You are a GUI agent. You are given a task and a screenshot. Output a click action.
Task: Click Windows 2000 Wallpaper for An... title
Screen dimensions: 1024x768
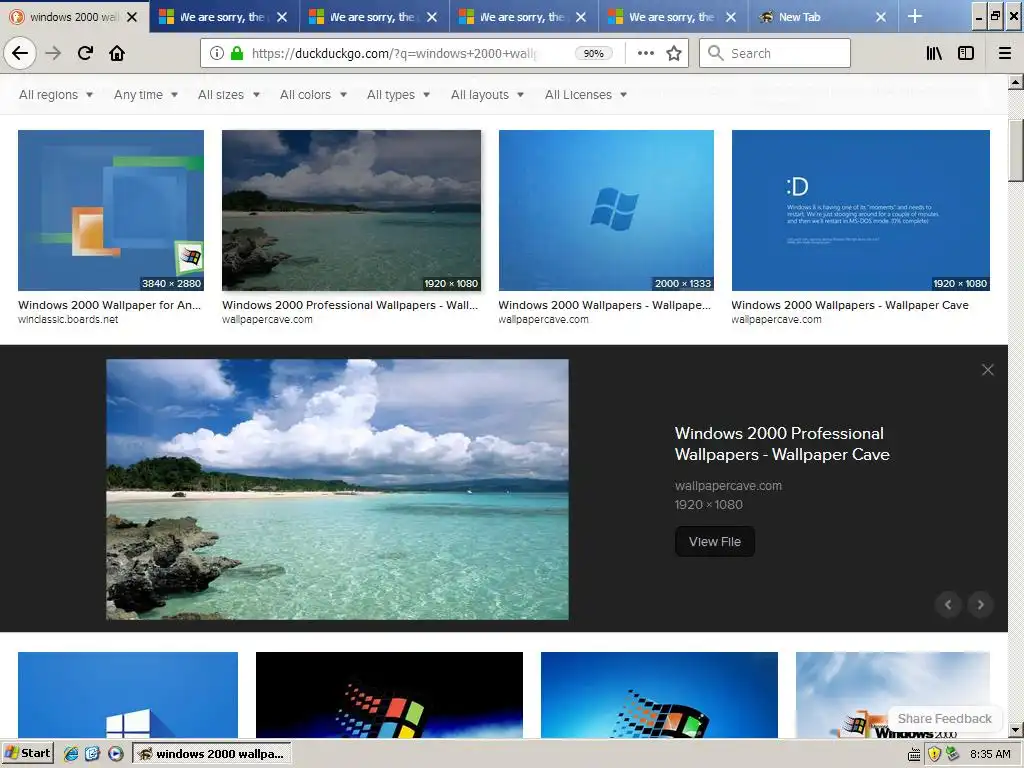[x=110, y=305]
